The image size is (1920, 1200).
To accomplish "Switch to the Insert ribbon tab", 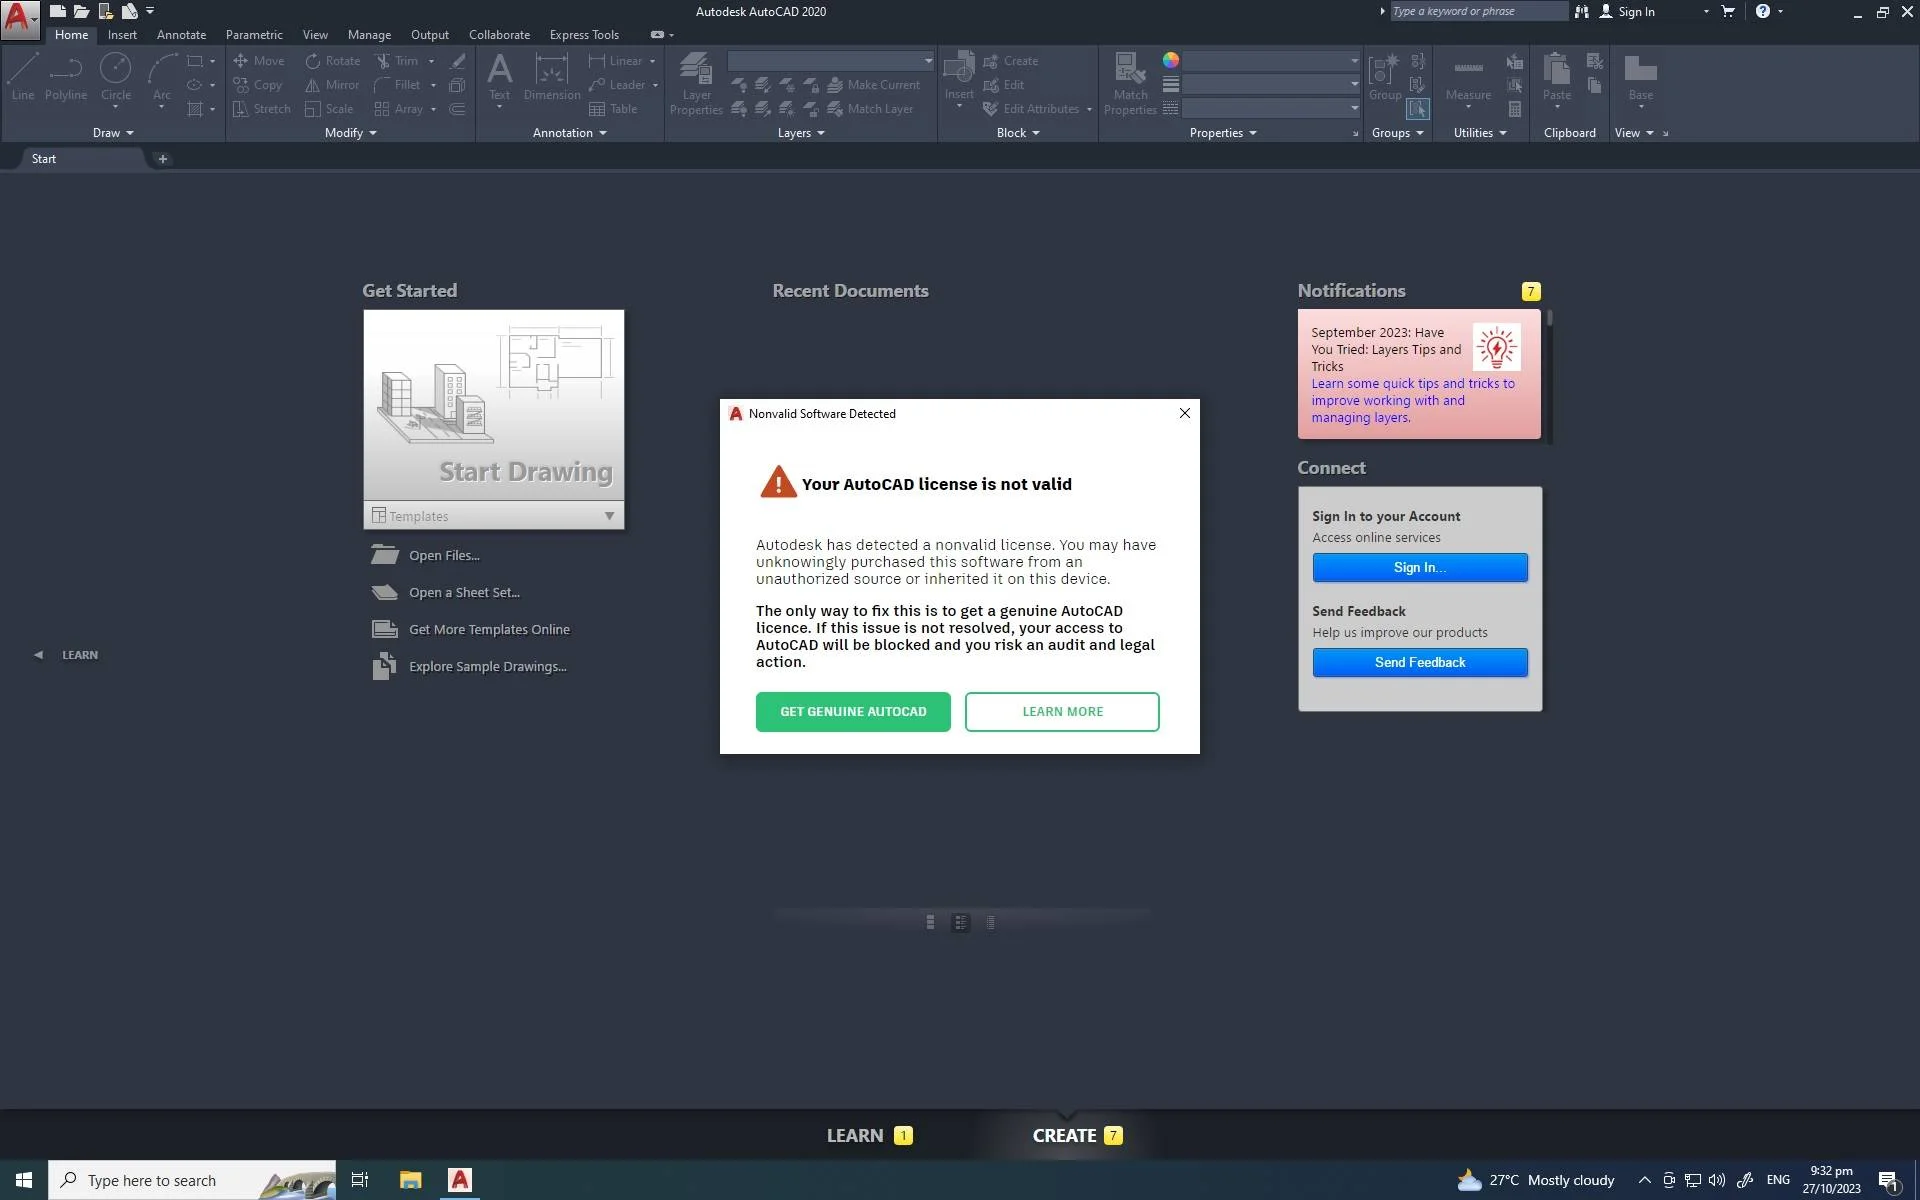I will (x=122, y=34).
